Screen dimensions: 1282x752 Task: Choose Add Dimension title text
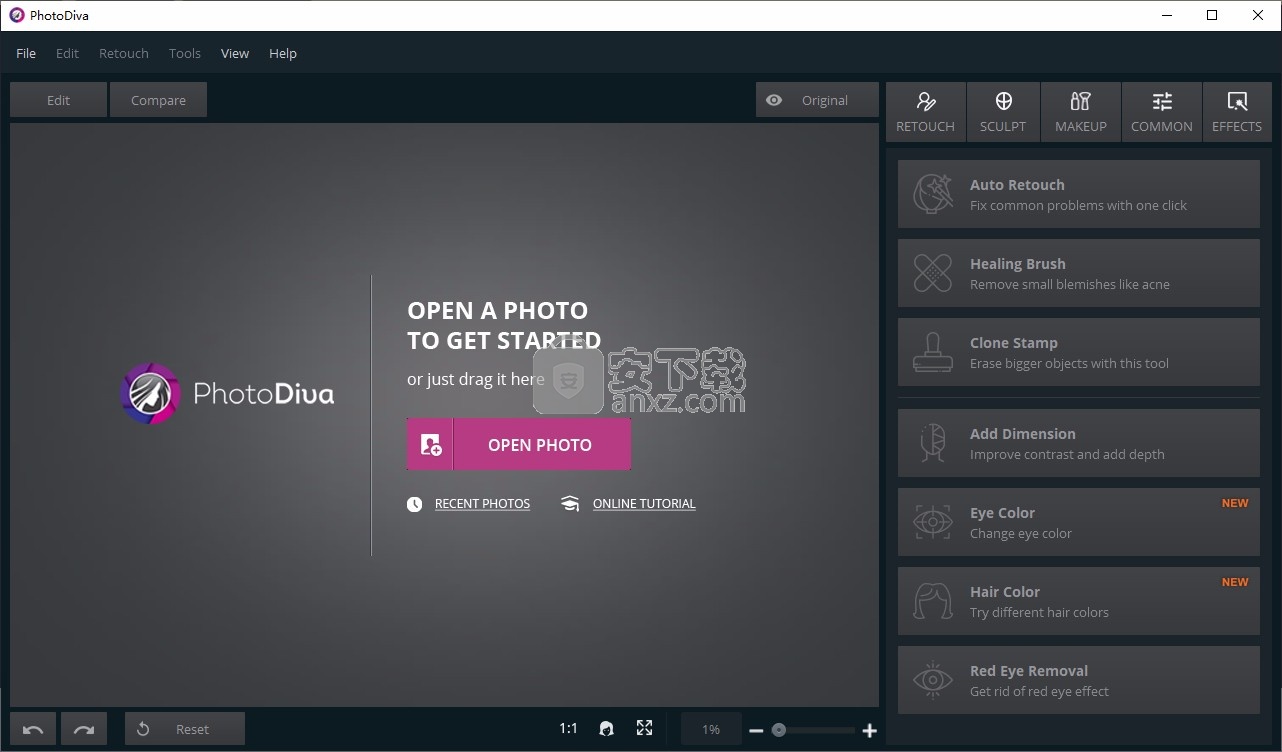(1023, 434)
